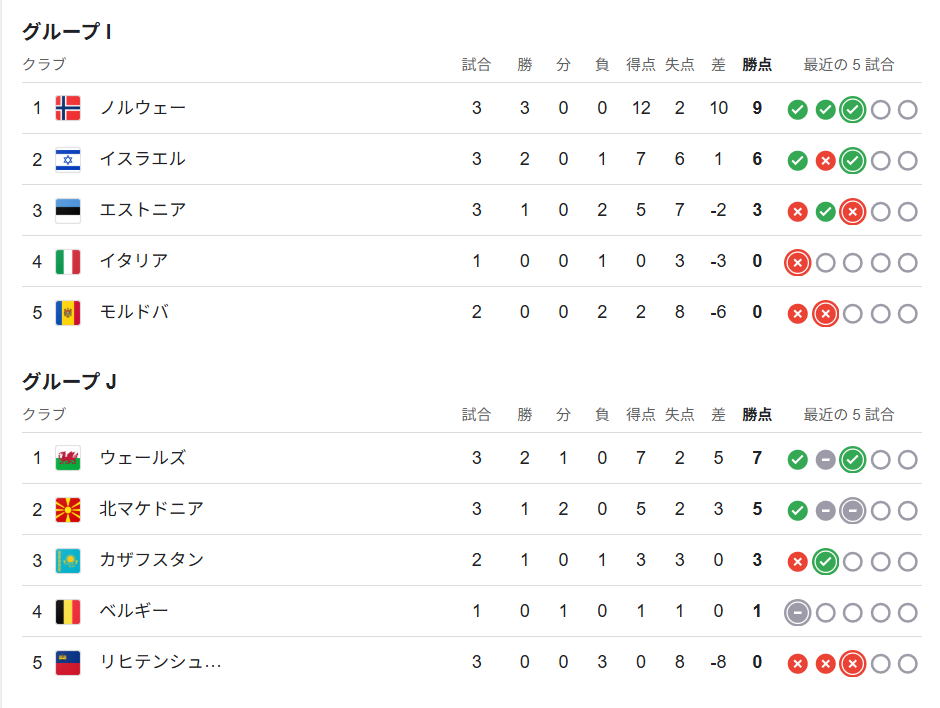The image size is (940, 708).
Task: Click the グループ J heading
Action: [x=70, y=381]
